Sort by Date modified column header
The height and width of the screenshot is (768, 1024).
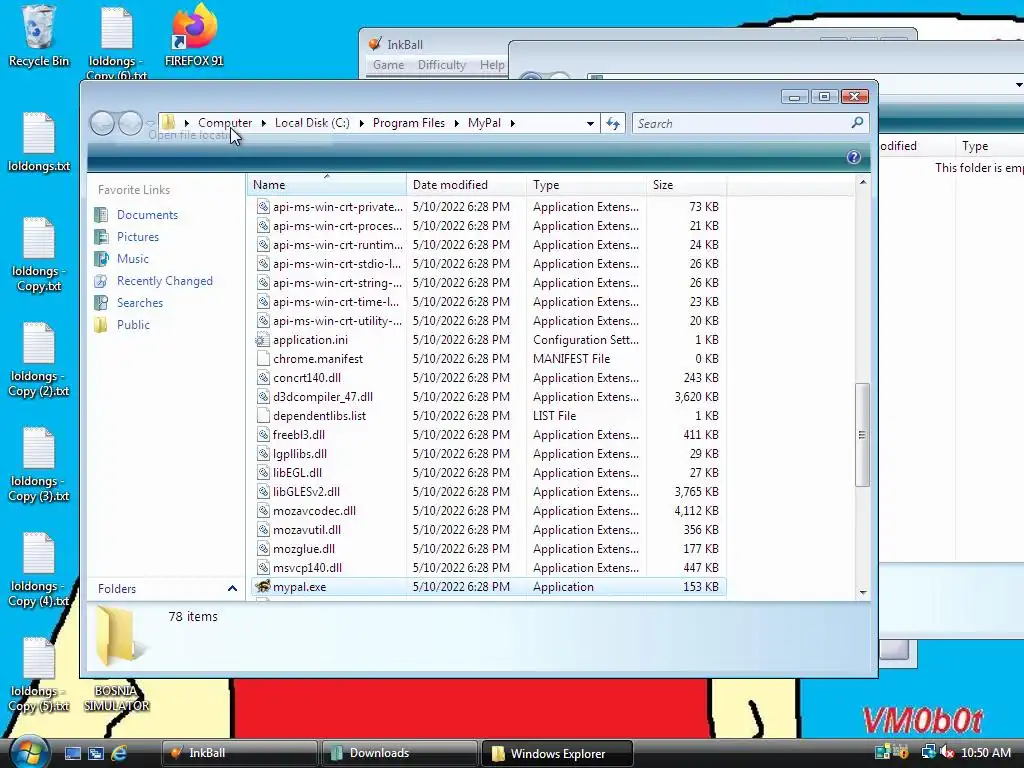click(466, 185)
